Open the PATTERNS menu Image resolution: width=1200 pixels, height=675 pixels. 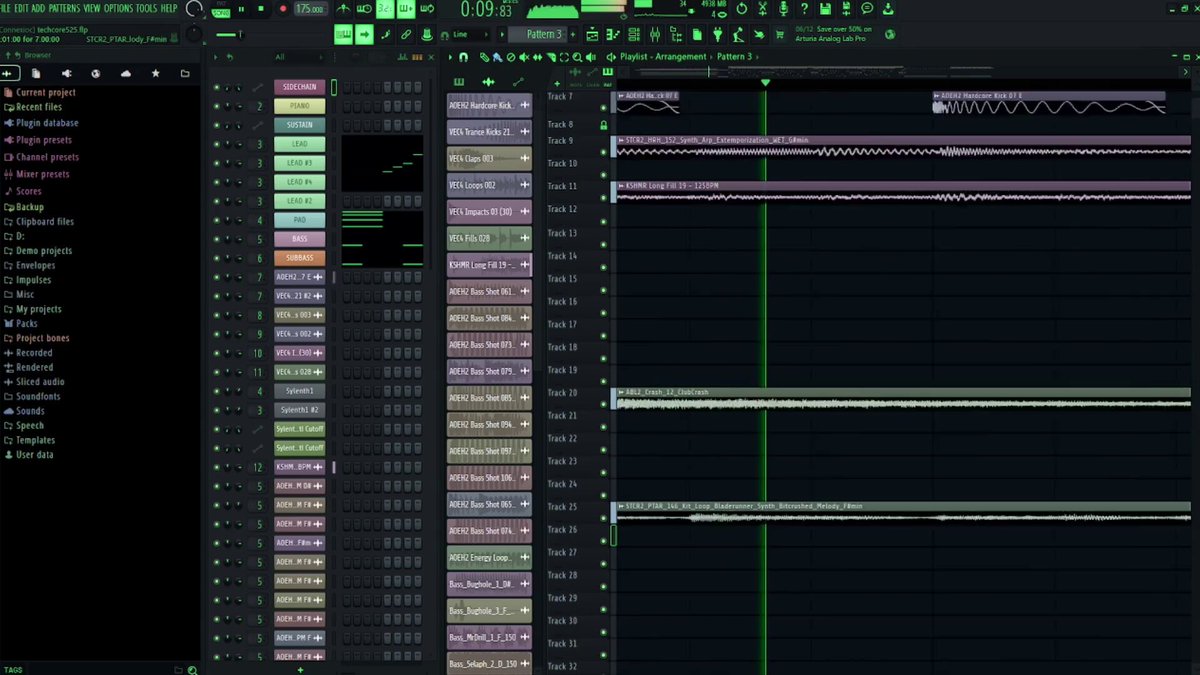(x=64, y=8)
